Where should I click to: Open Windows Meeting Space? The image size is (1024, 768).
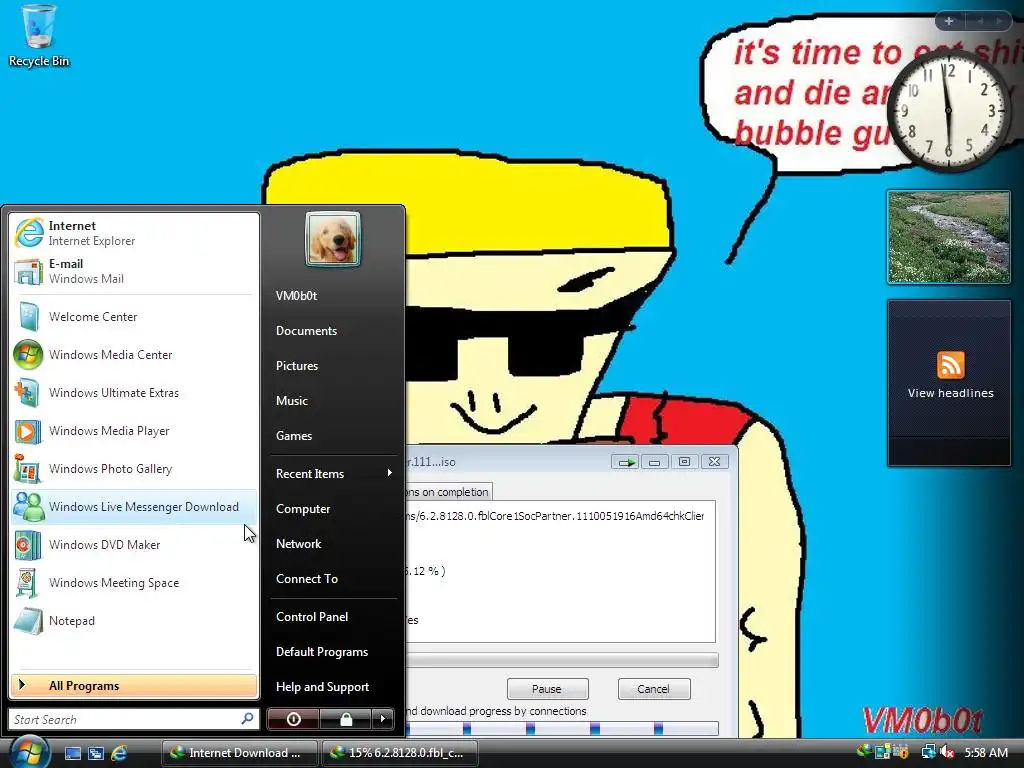point(134,583)
